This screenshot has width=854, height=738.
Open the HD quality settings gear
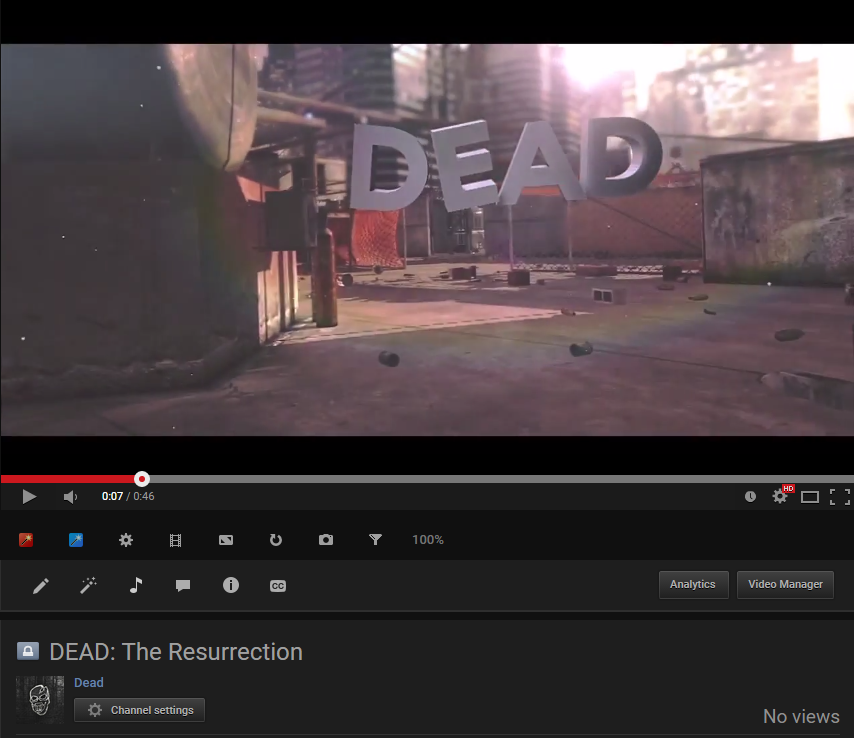780,496
